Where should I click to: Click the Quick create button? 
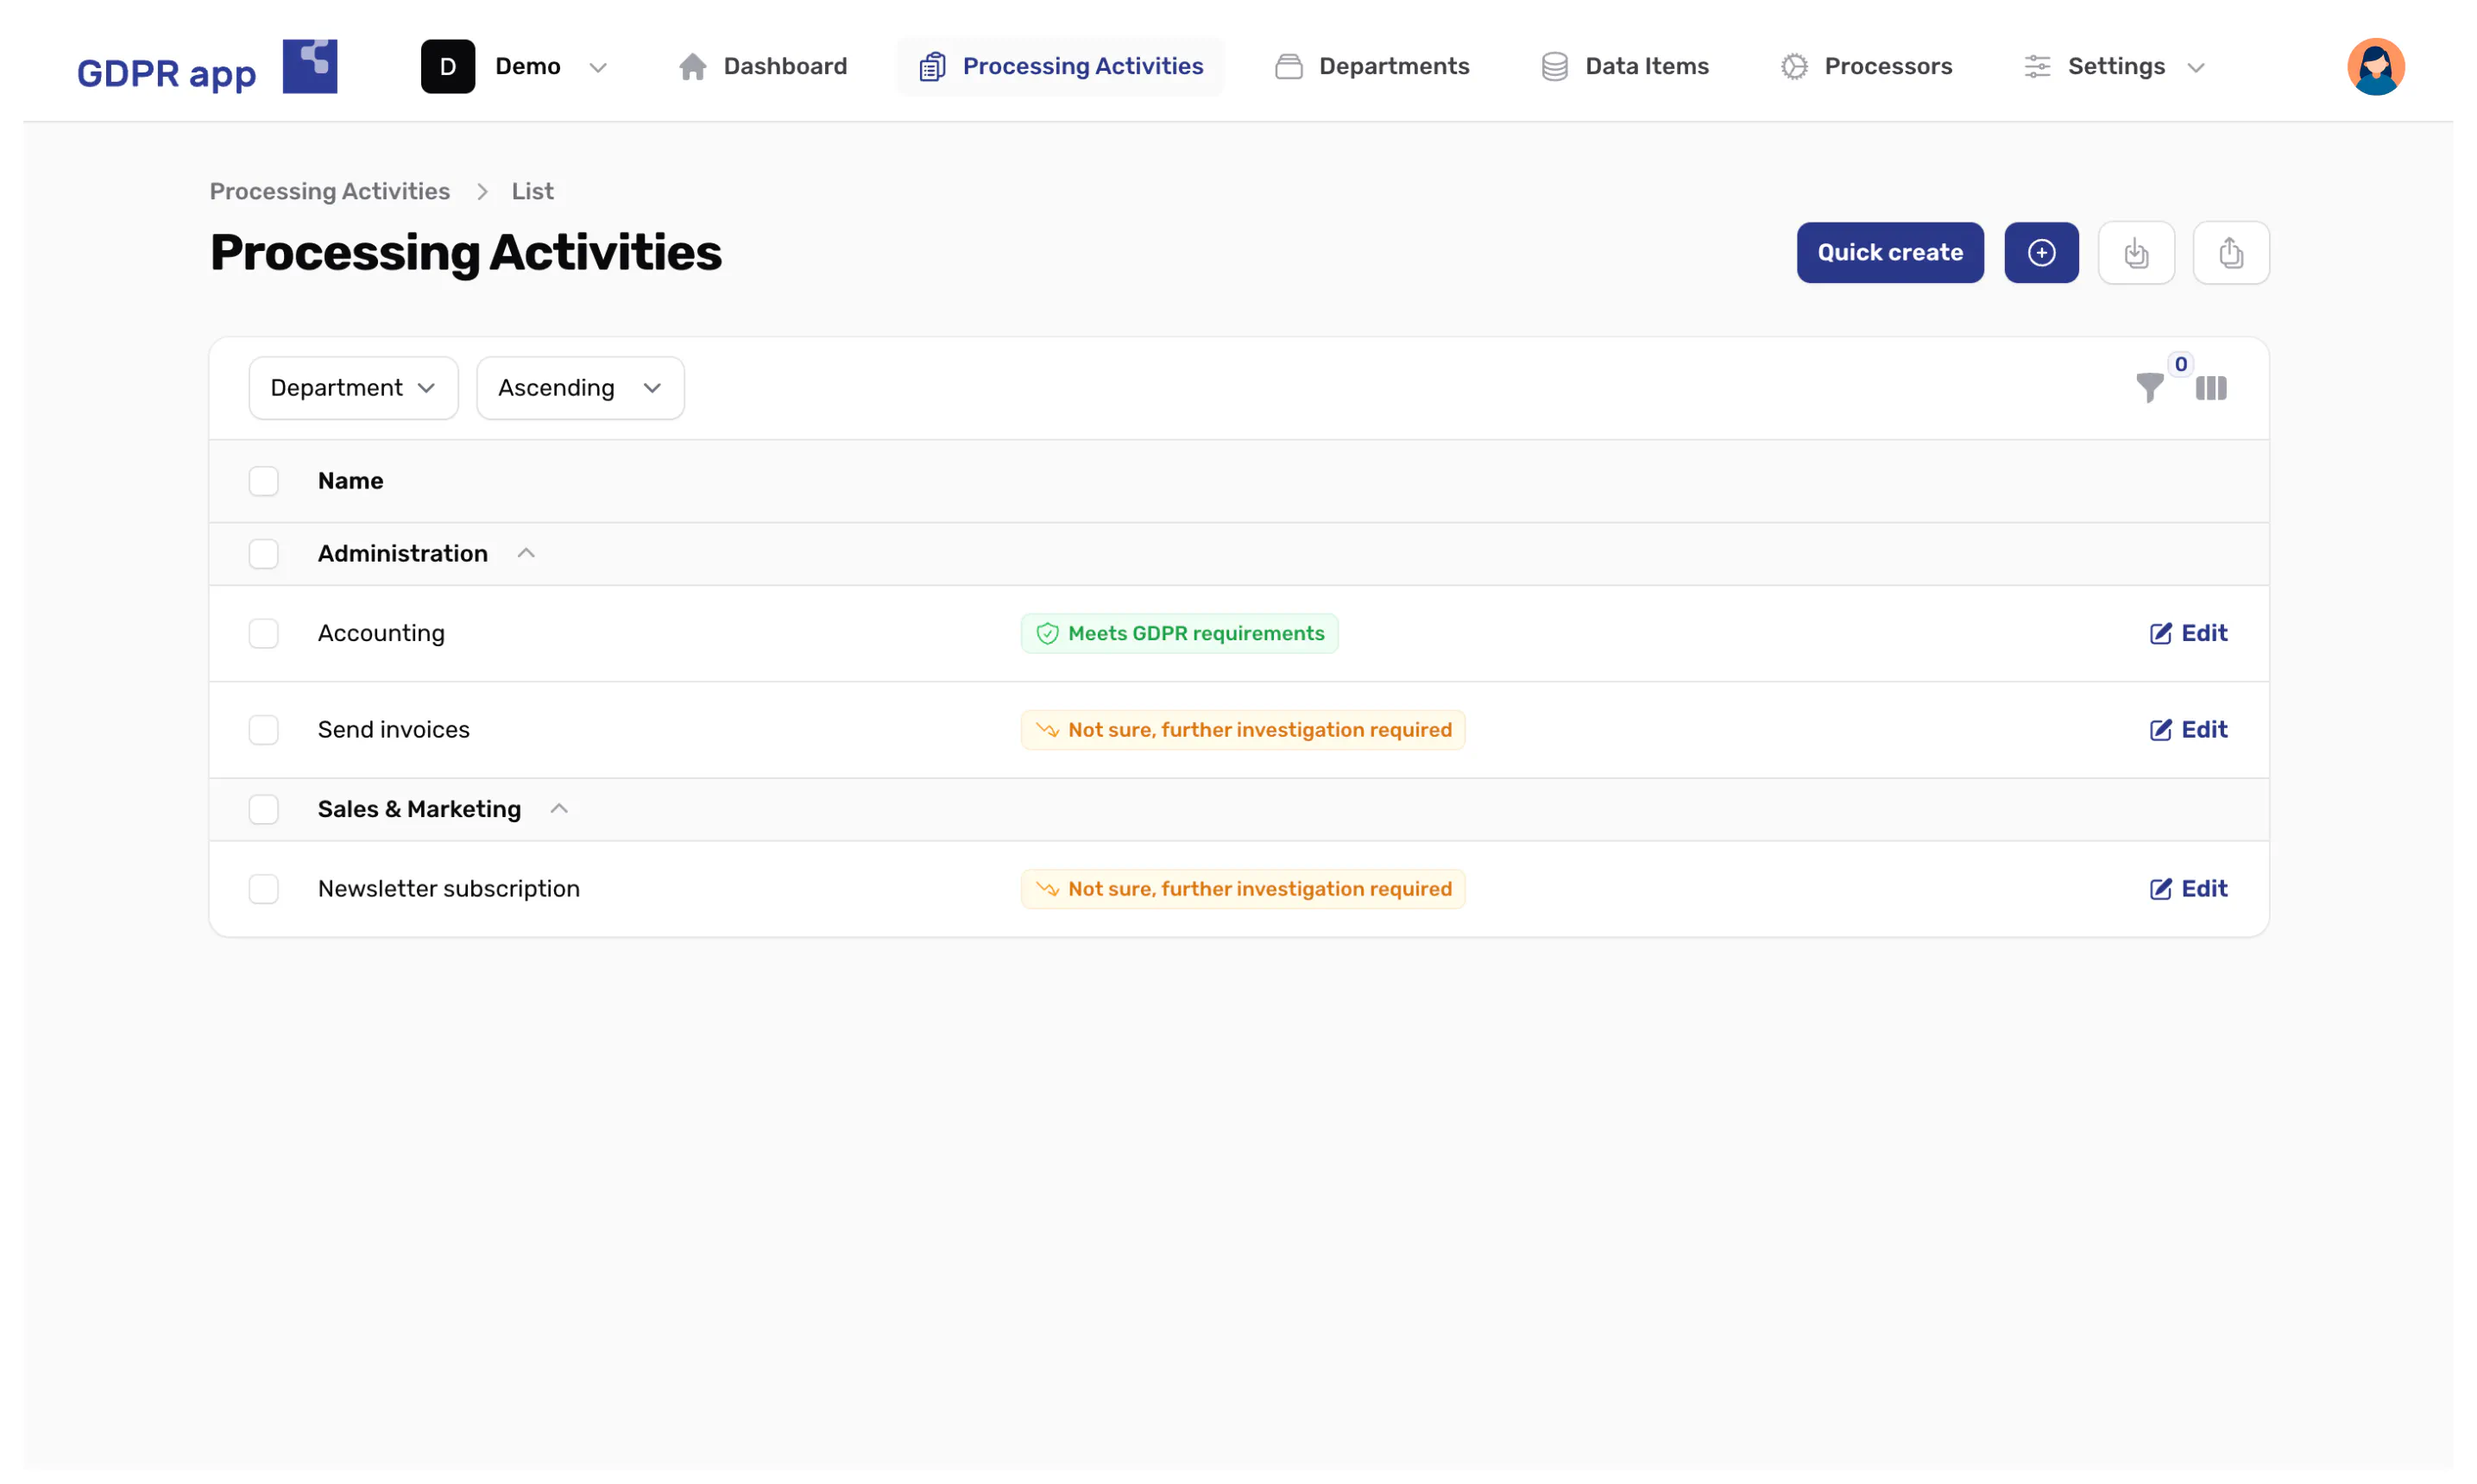[1889, 253]
